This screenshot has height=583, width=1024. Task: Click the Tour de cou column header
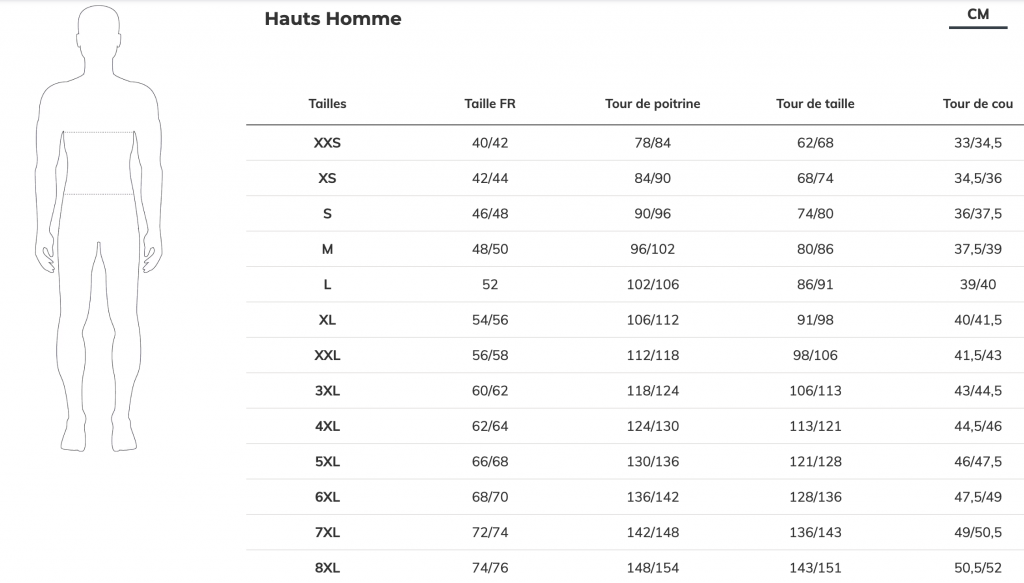point(977,104)
